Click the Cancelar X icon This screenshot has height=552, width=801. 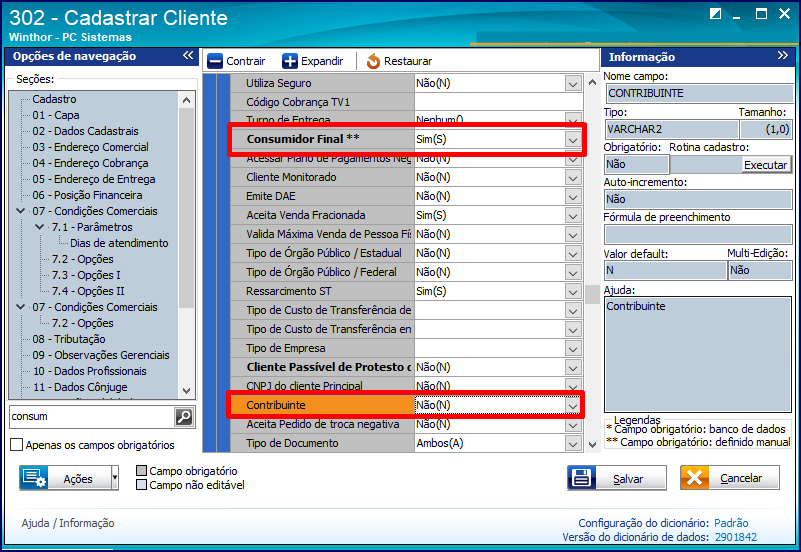(x=695, y=478)
